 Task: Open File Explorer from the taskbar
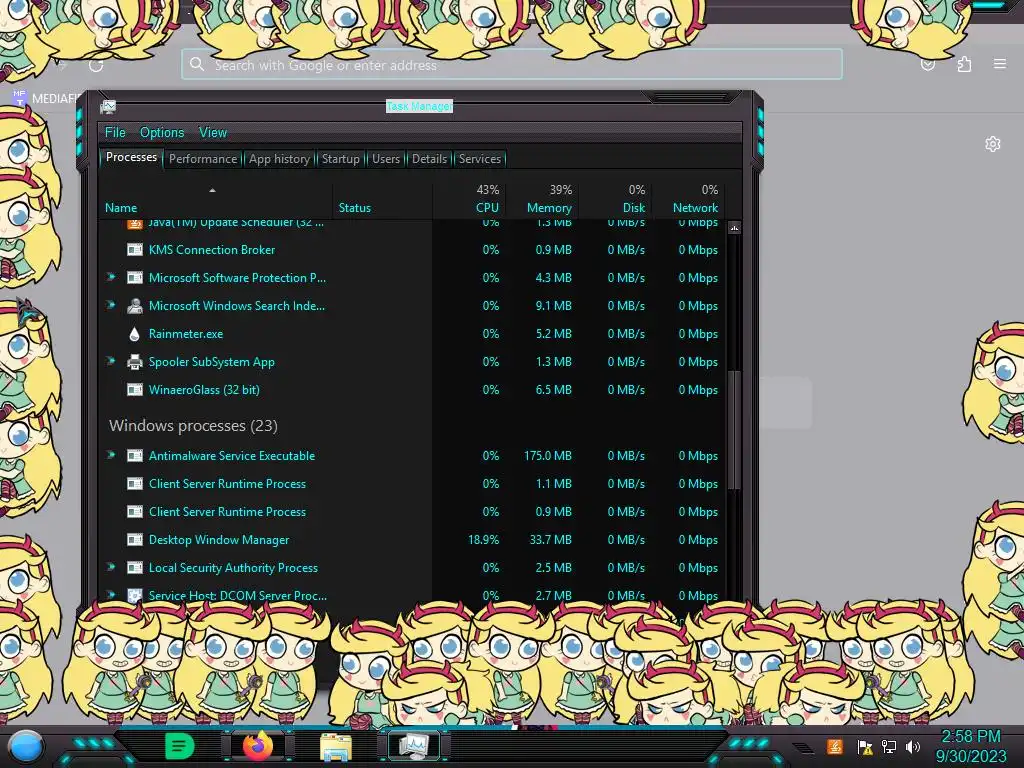pos(336,747)
